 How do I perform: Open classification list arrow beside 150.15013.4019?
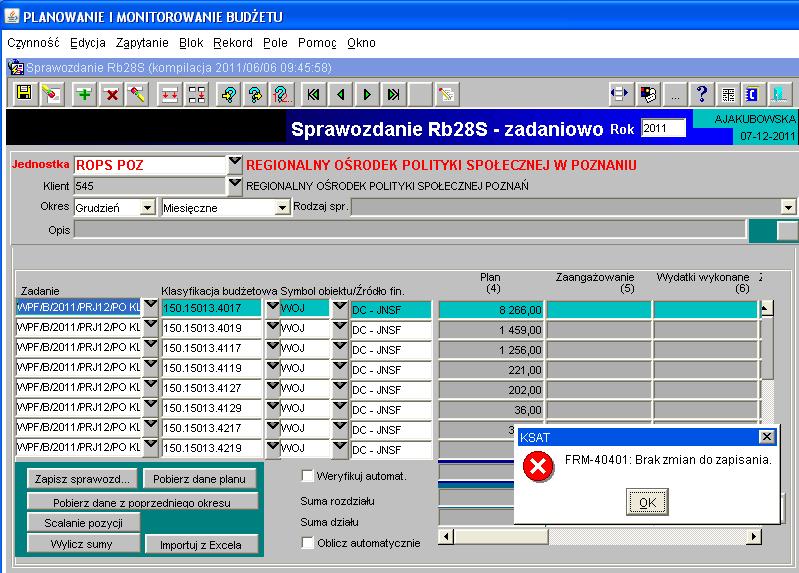pyautogui.click(x=273, y=327)
